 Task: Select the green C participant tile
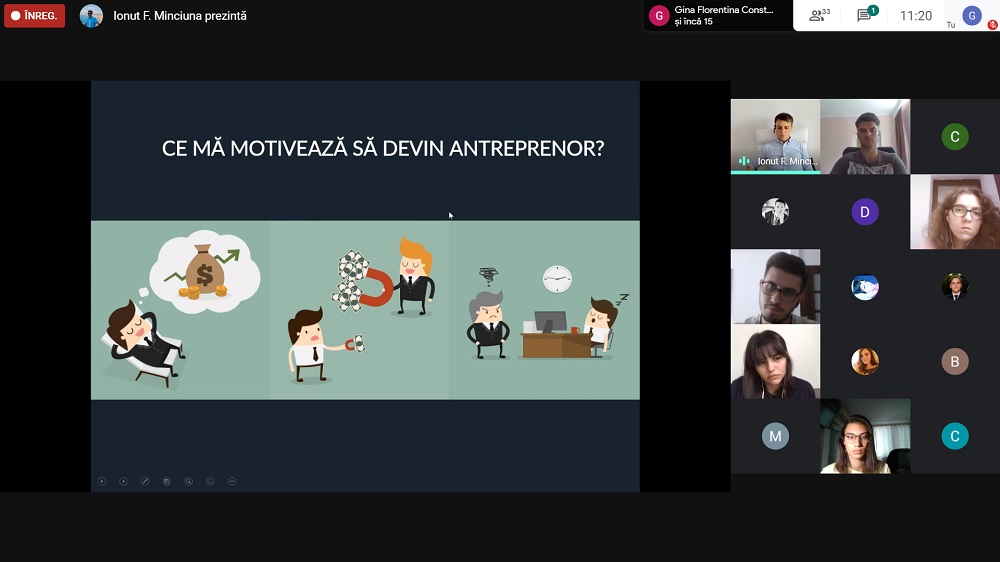[x=955, y=137]
